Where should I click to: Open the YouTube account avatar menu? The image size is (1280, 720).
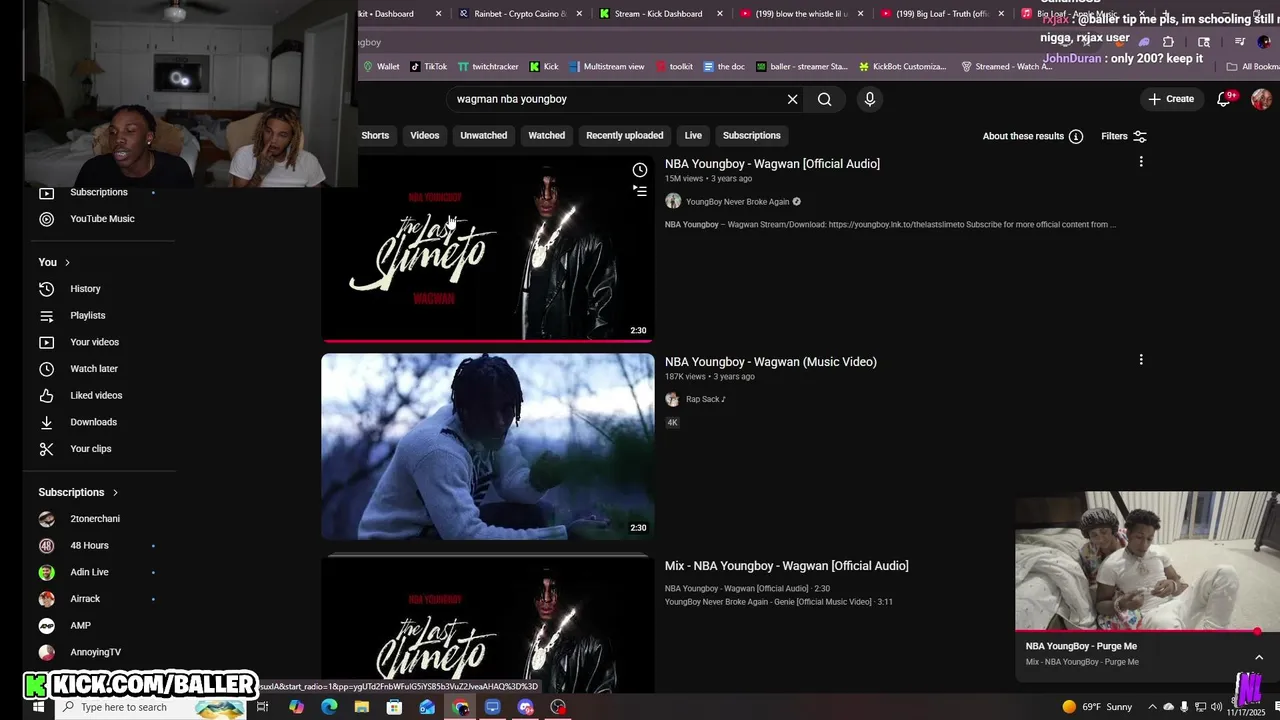pos(1261,99)
